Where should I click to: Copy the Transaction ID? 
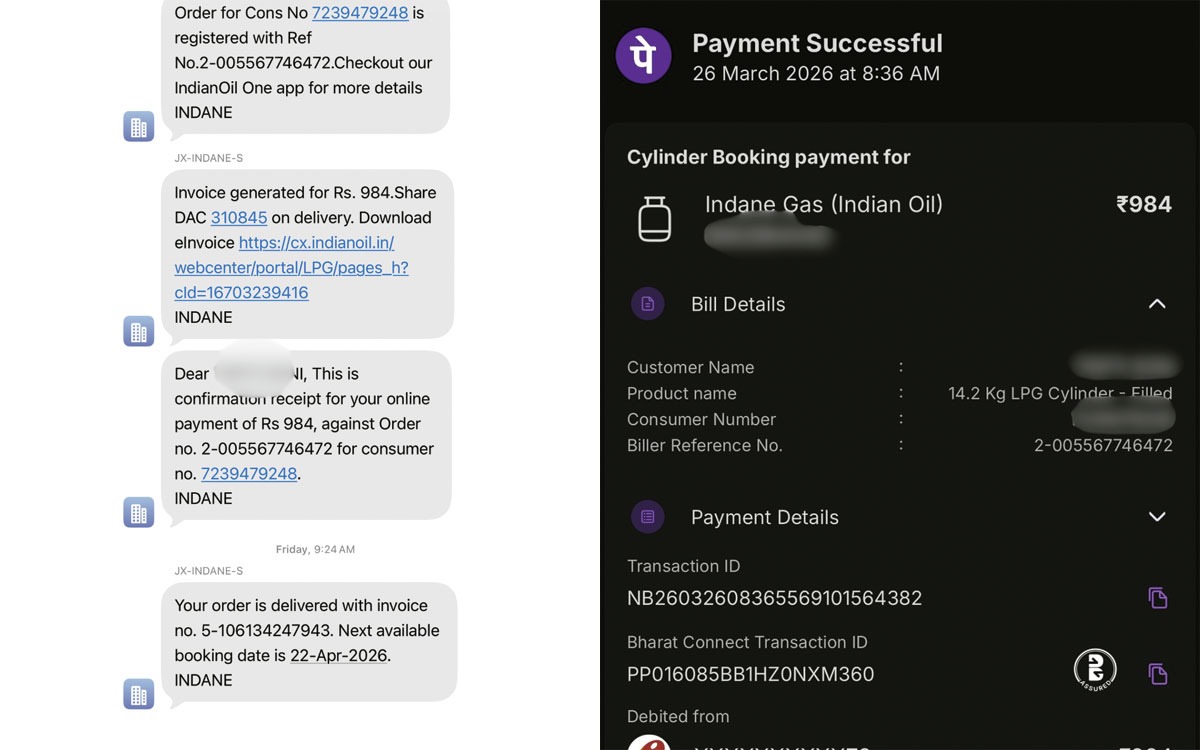coord(1157,598)
